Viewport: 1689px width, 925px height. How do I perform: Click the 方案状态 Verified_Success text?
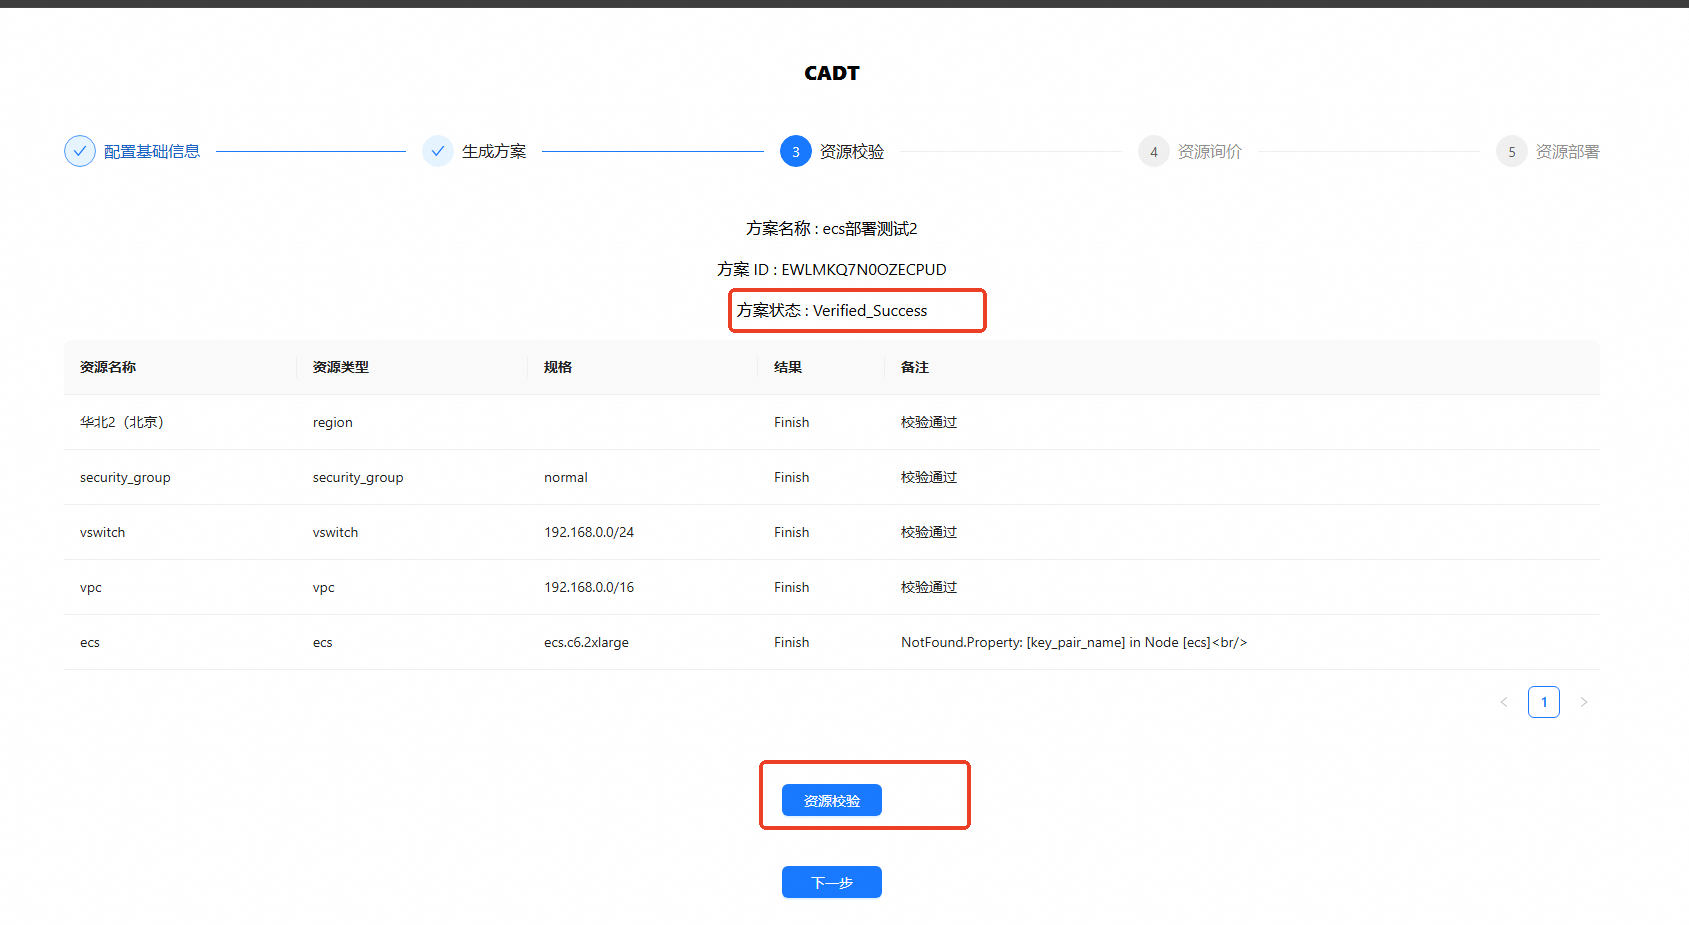tap(832, 311)
